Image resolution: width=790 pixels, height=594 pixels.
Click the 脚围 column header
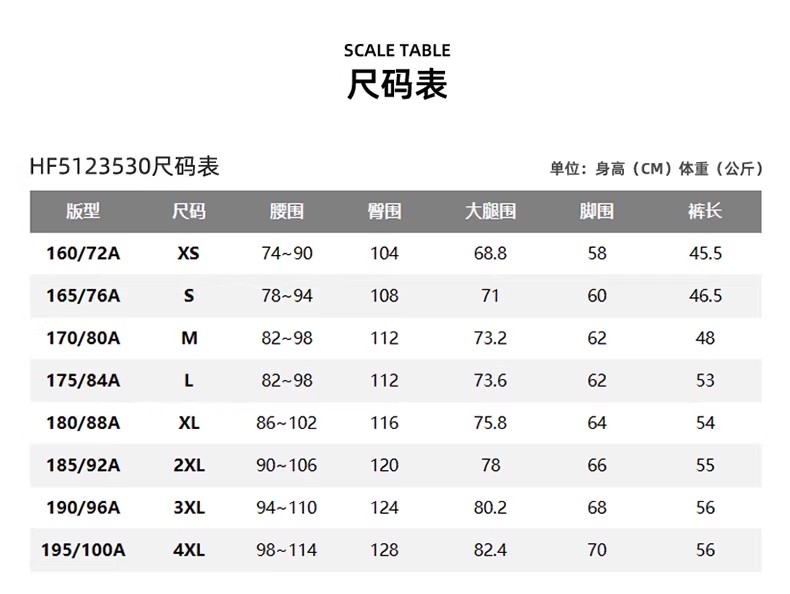597,211
